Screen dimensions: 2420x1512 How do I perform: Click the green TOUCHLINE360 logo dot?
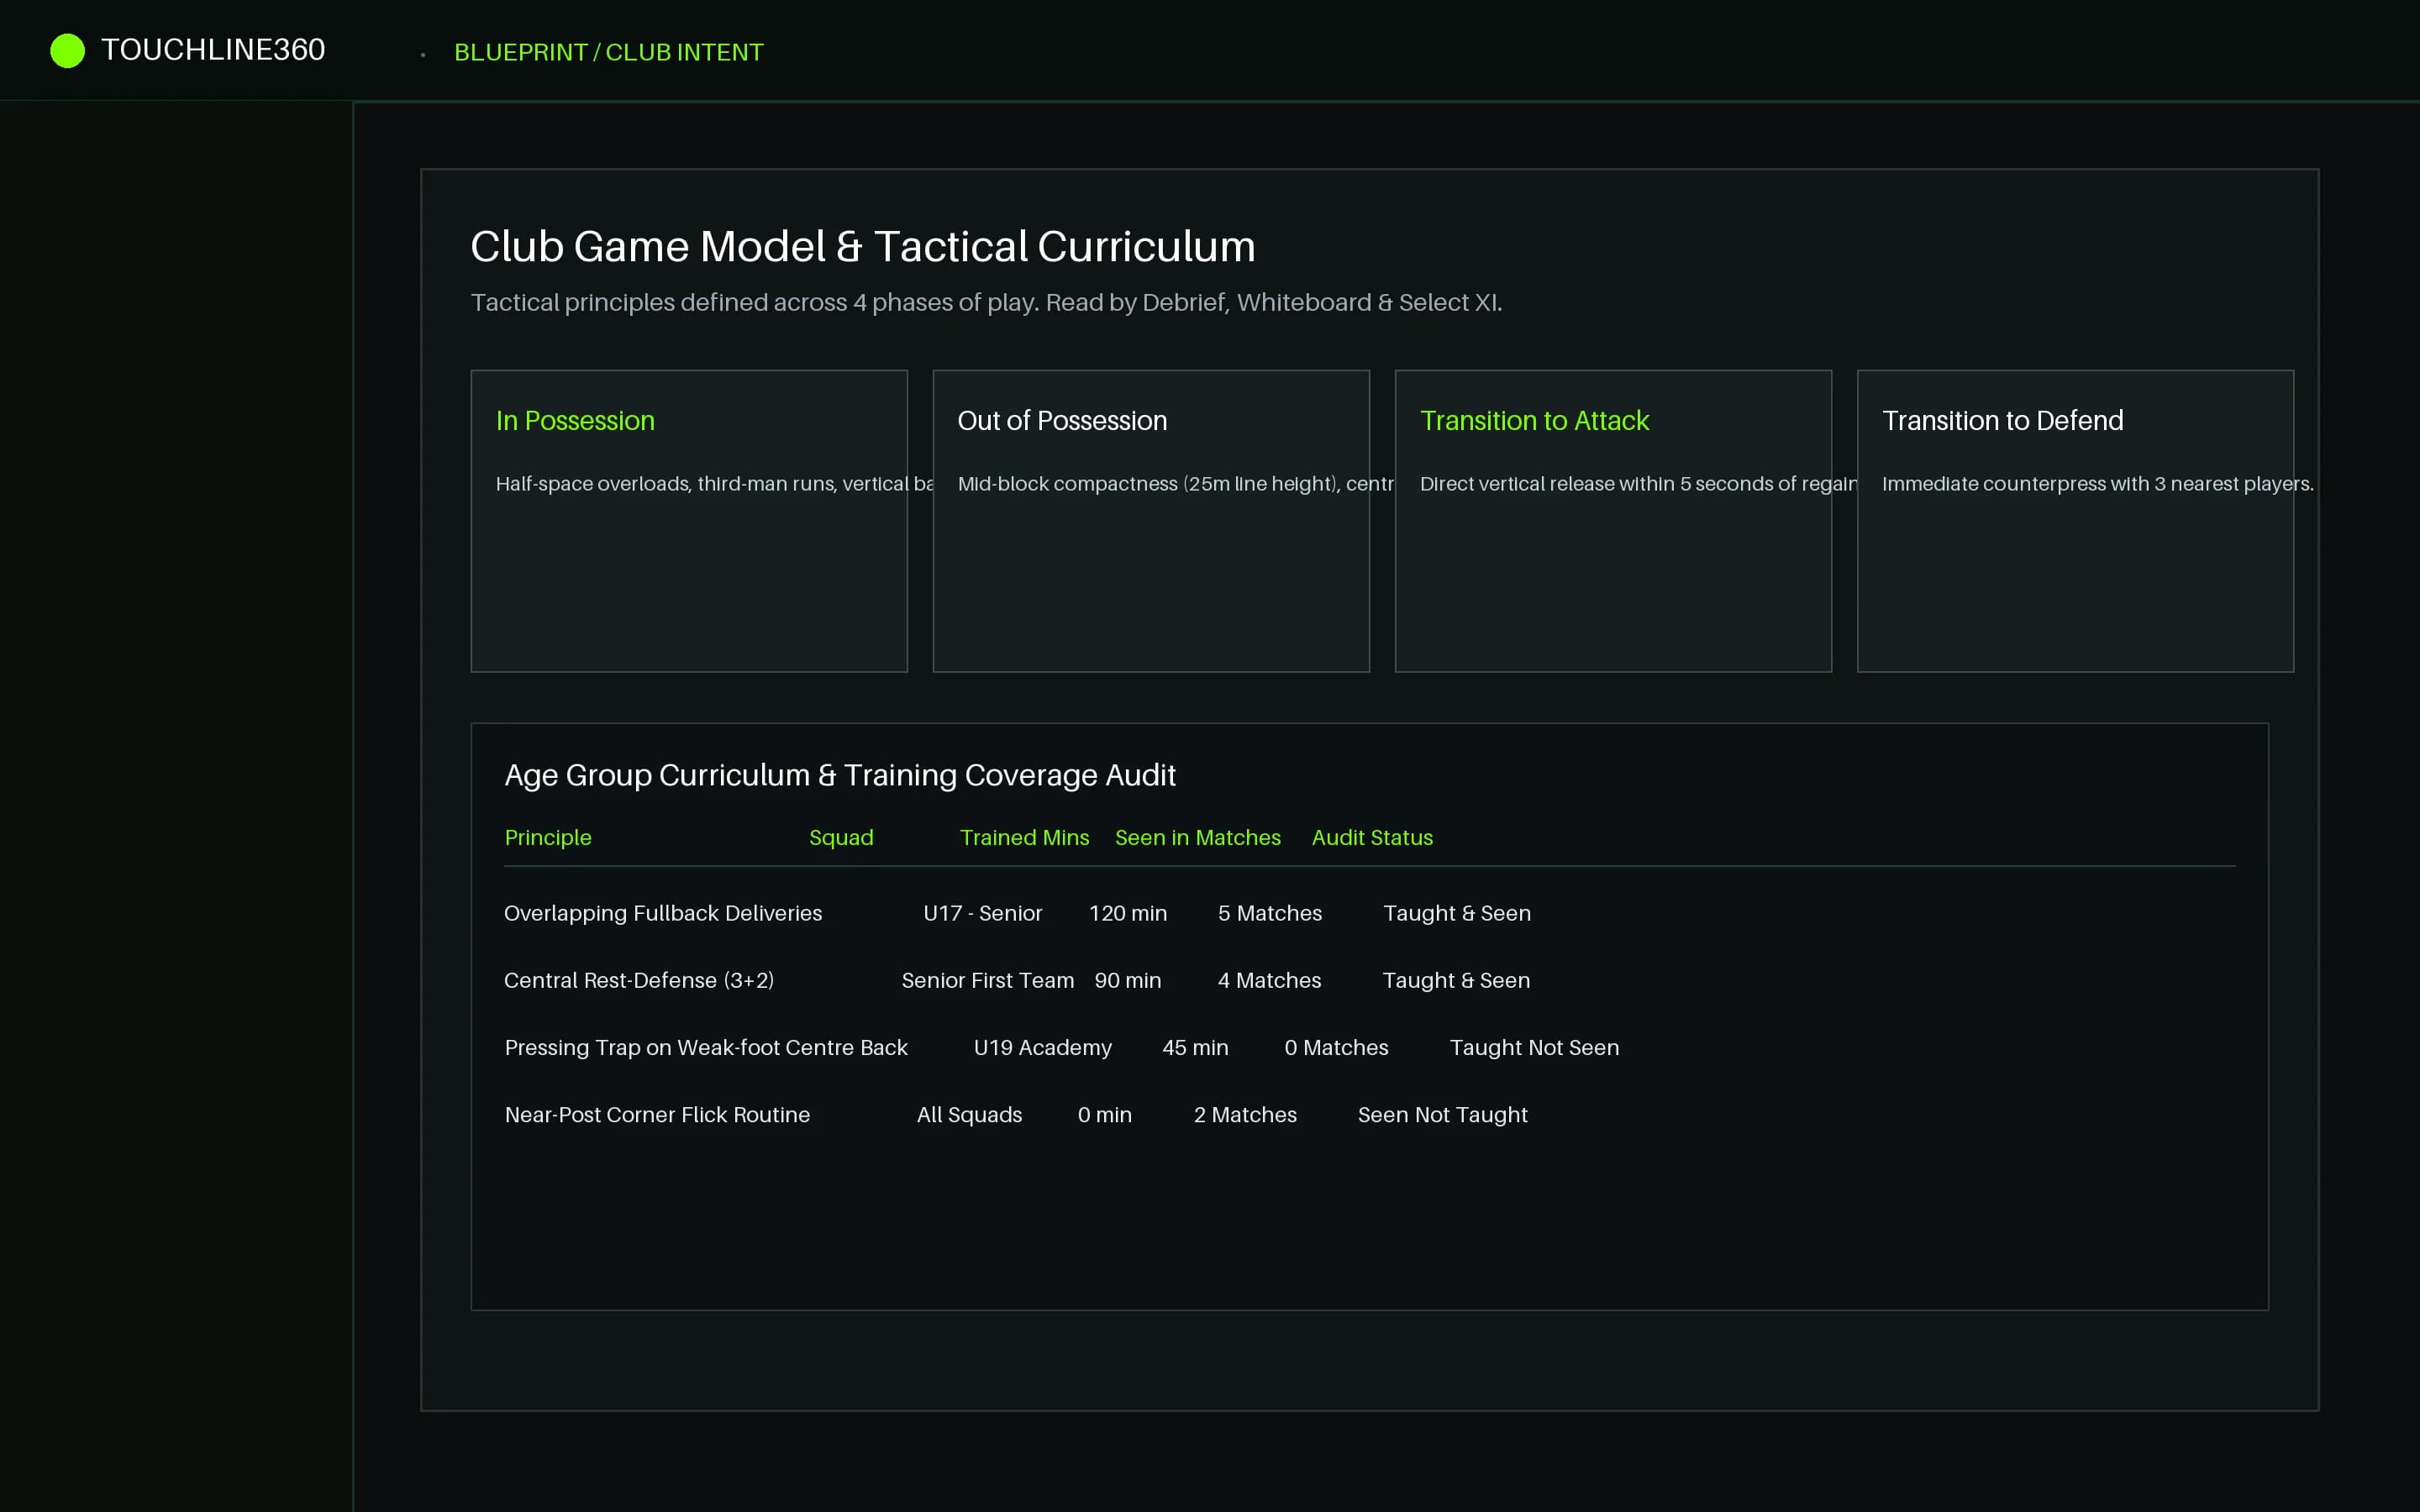tap(67, 50)
